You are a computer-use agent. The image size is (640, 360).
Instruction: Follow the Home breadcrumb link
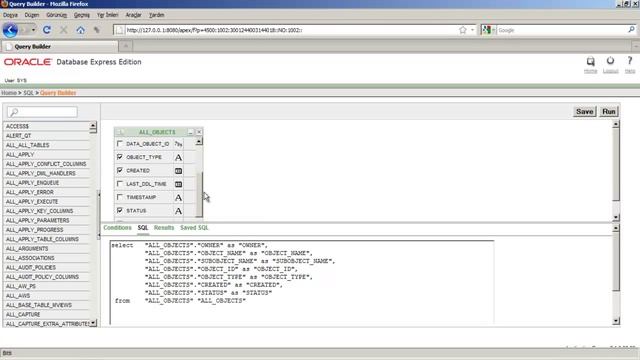tap(9, 93)
